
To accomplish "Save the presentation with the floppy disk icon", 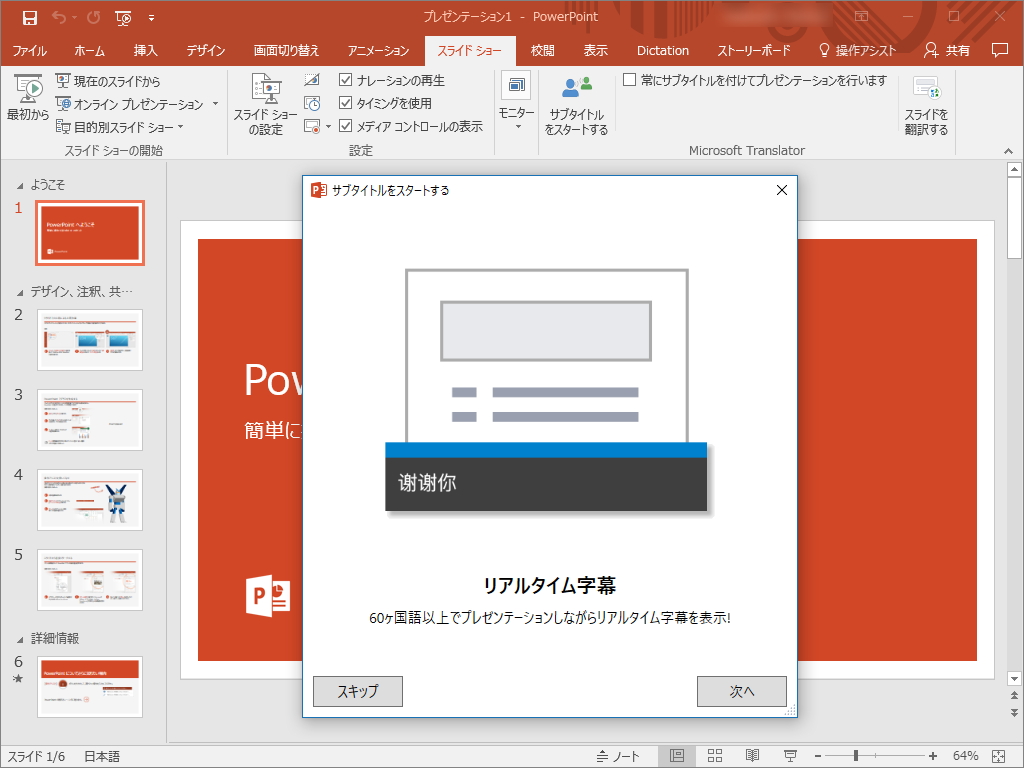I will point(29,18).
